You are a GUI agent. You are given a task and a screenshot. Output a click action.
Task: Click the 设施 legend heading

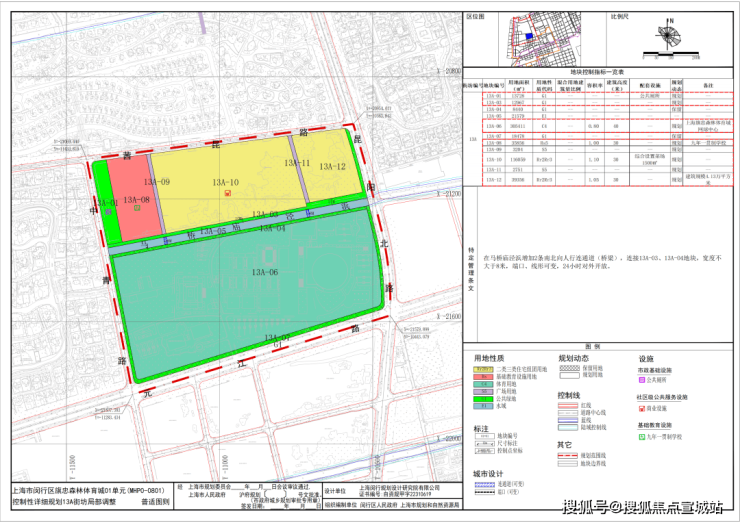point(646,359)
